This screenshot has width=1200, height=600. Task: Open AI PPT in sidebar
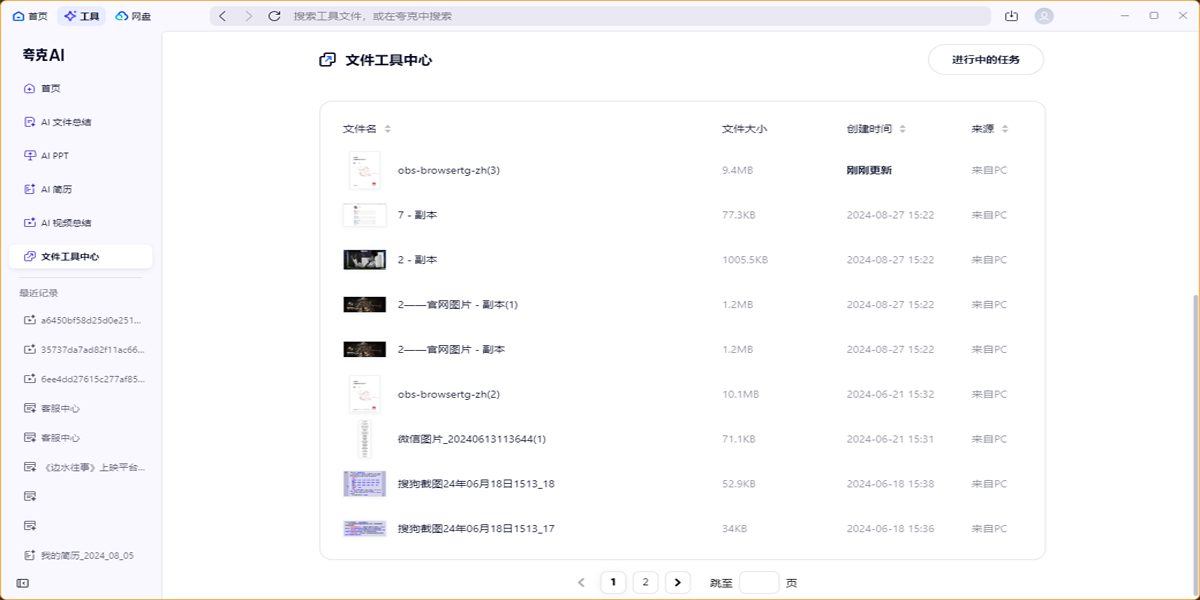coord(80,156)
